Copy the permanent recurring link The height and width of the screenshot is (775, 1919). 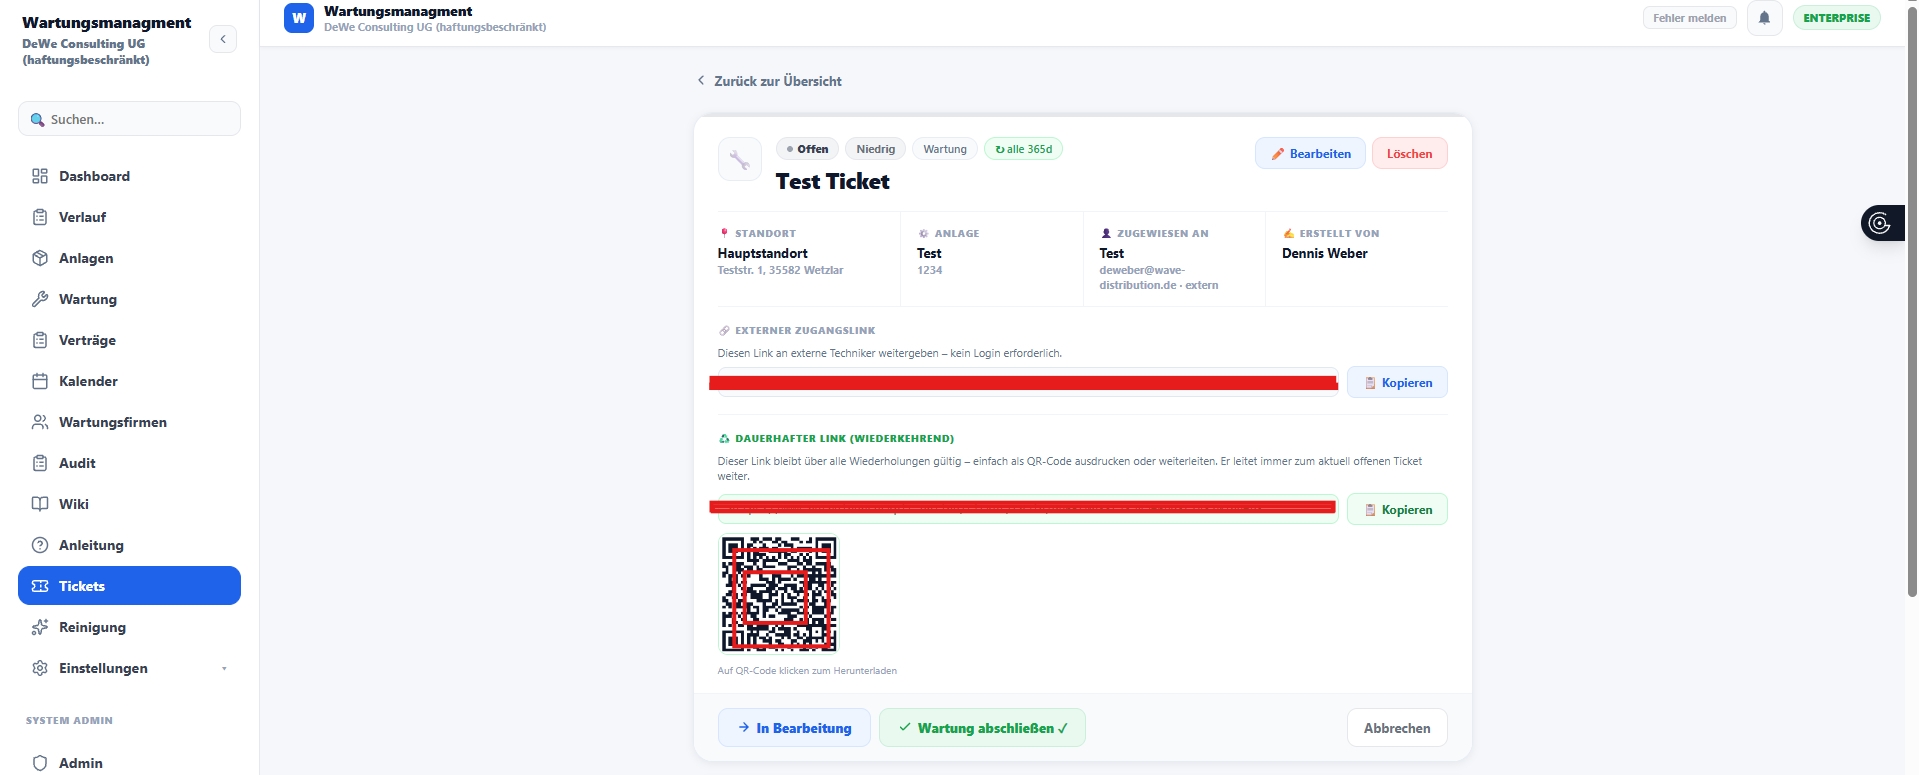(x=1396, y=510)
